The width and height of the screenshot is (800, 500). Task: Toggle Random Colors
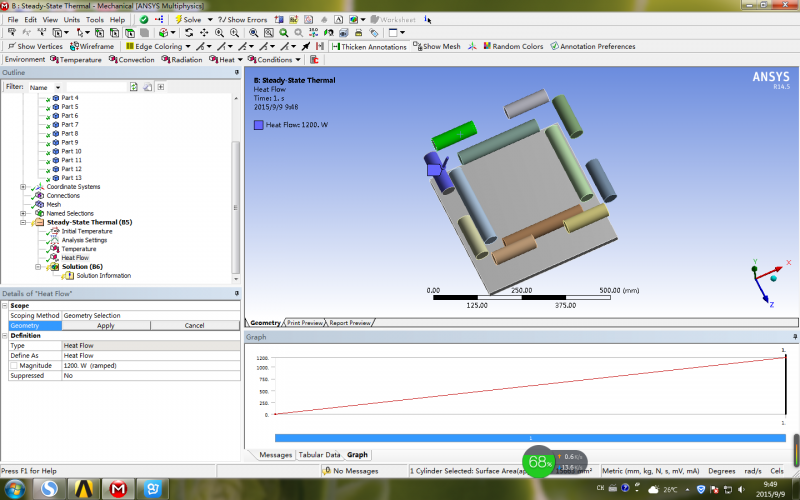[513, 46]
